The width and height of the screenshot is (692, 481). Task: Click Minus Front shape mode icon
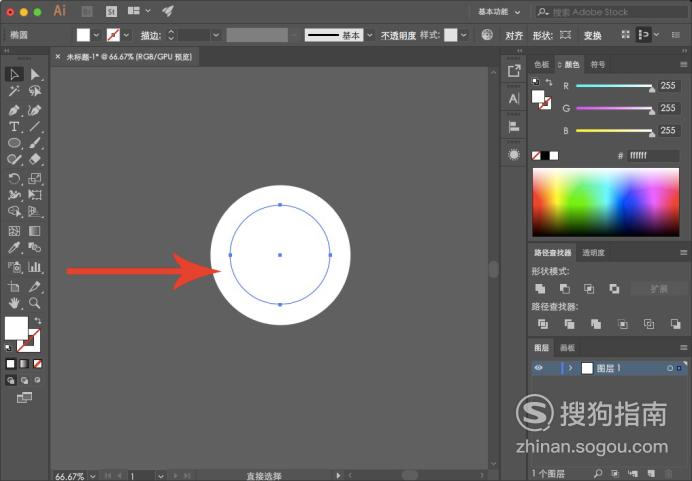point(564,289)
